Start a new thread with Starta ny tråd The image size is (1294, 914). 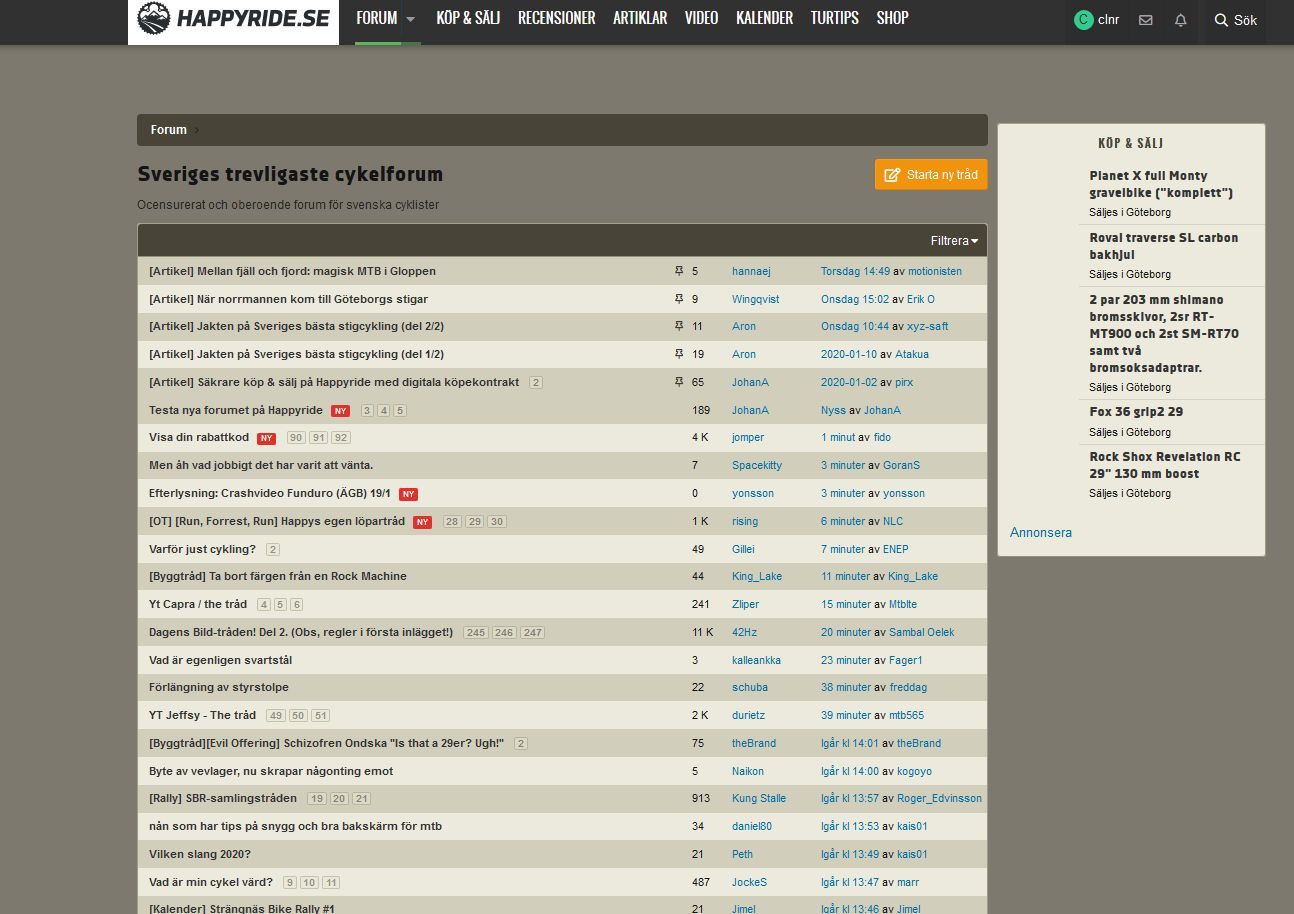pos(931,175)
